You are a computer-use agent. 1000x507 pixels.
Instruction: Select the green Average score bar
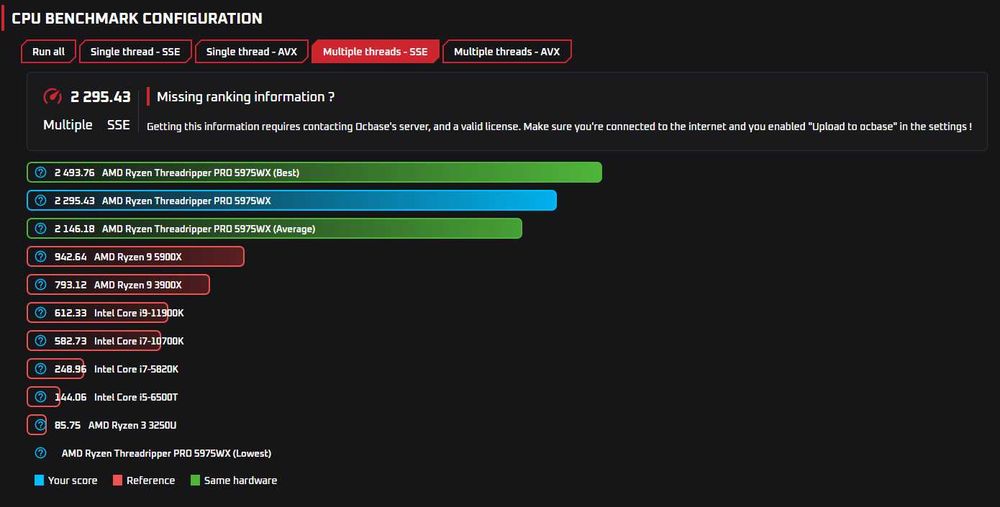[274, 228]
